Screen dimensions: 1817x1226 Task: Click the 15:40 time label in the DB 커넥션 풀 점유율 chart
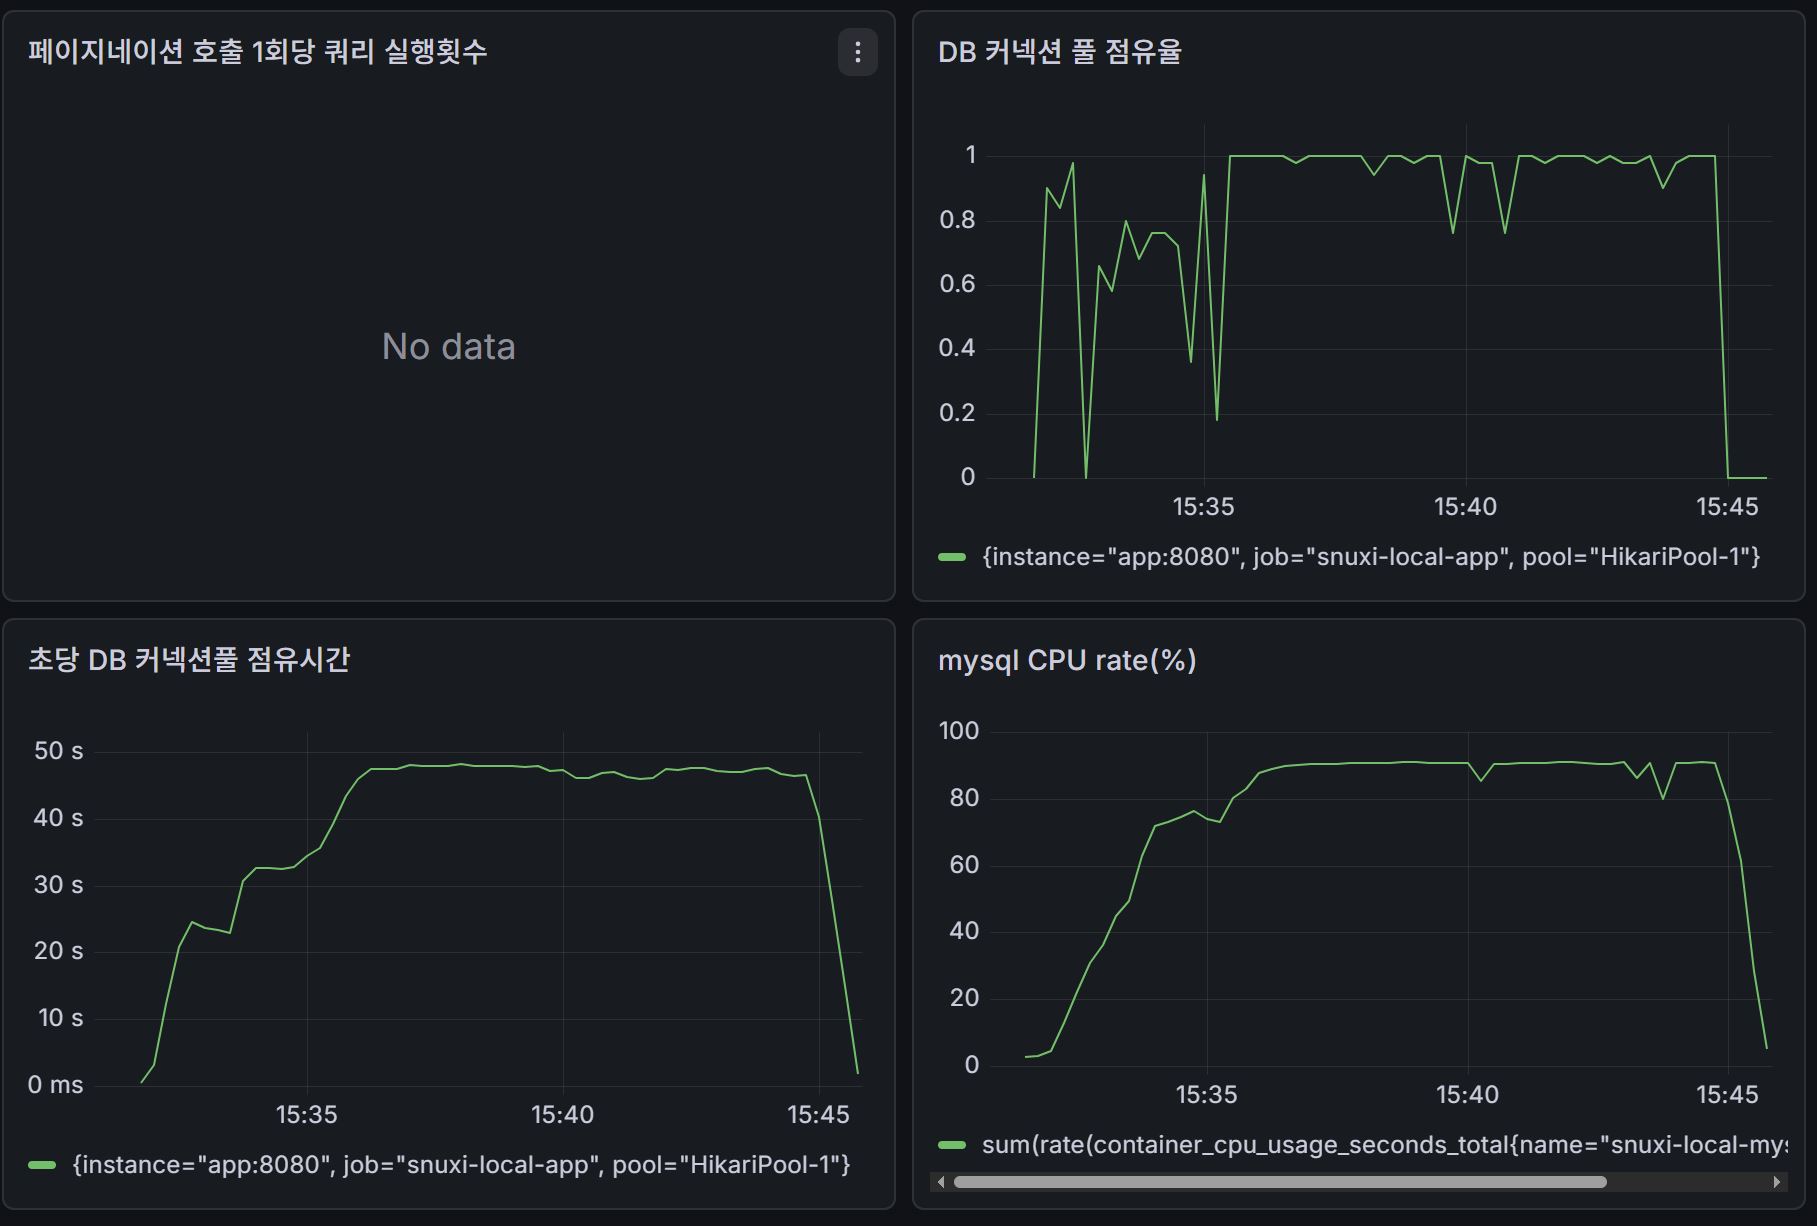(1465, 507)
